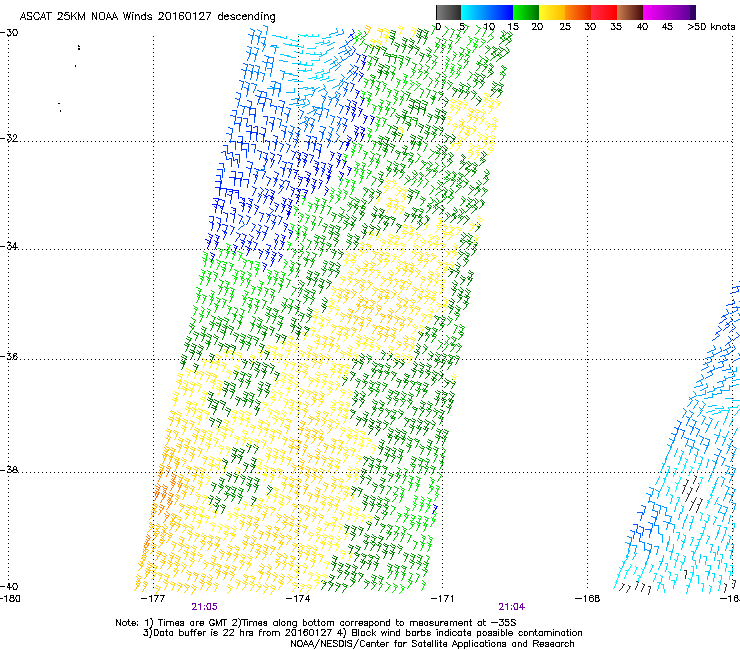Screen dimensions: 740x650
Task: Click the legend value '35'
Action: [x=616, y=27]
